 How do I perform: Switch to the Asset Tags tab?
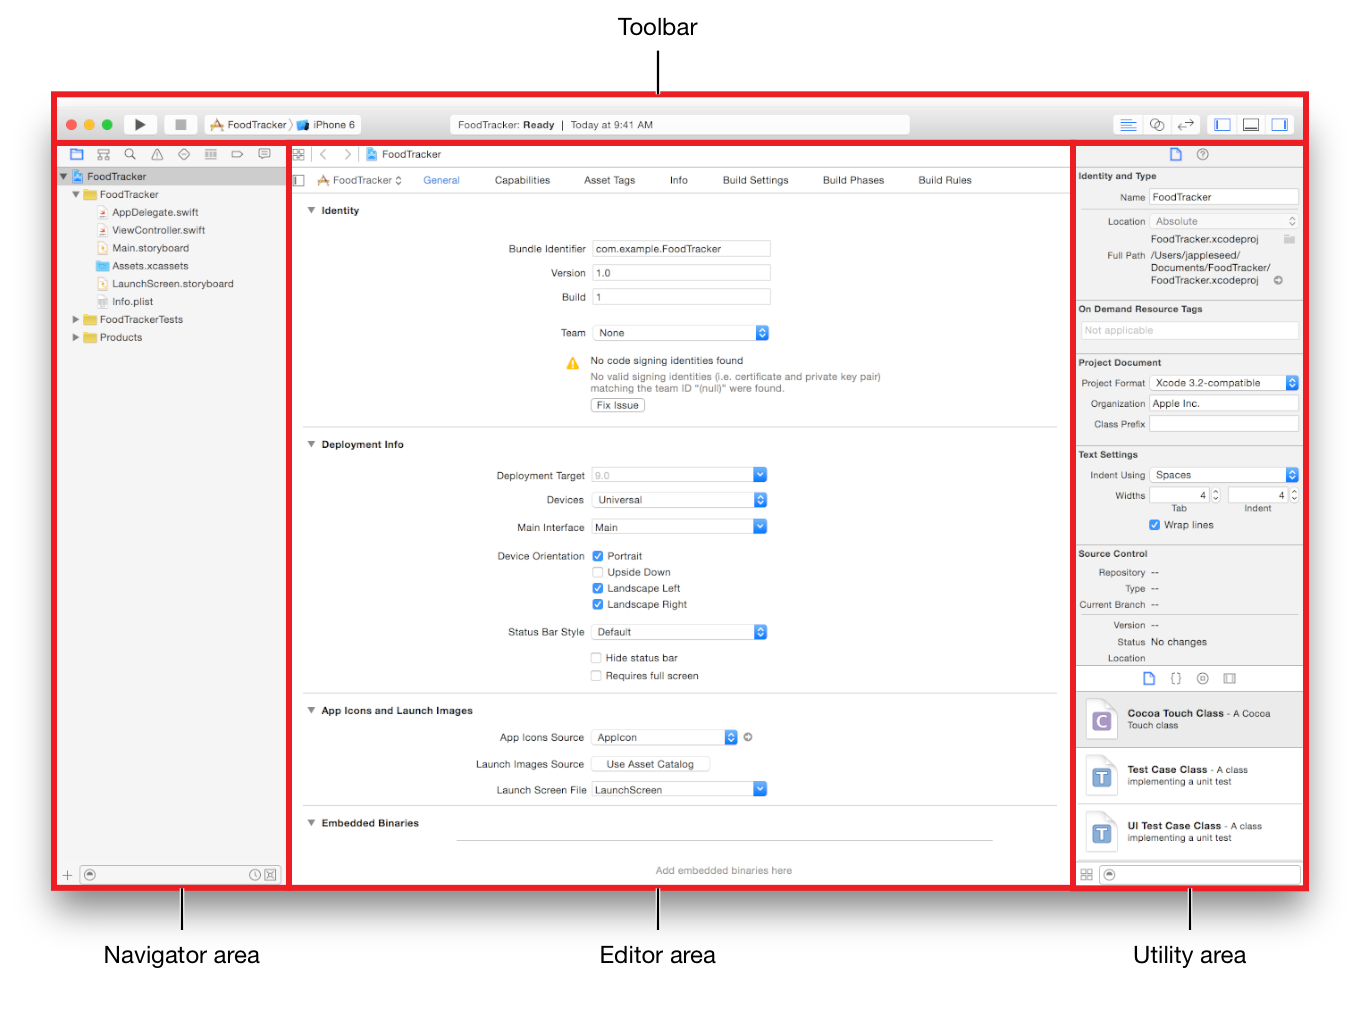pos(610,180)
